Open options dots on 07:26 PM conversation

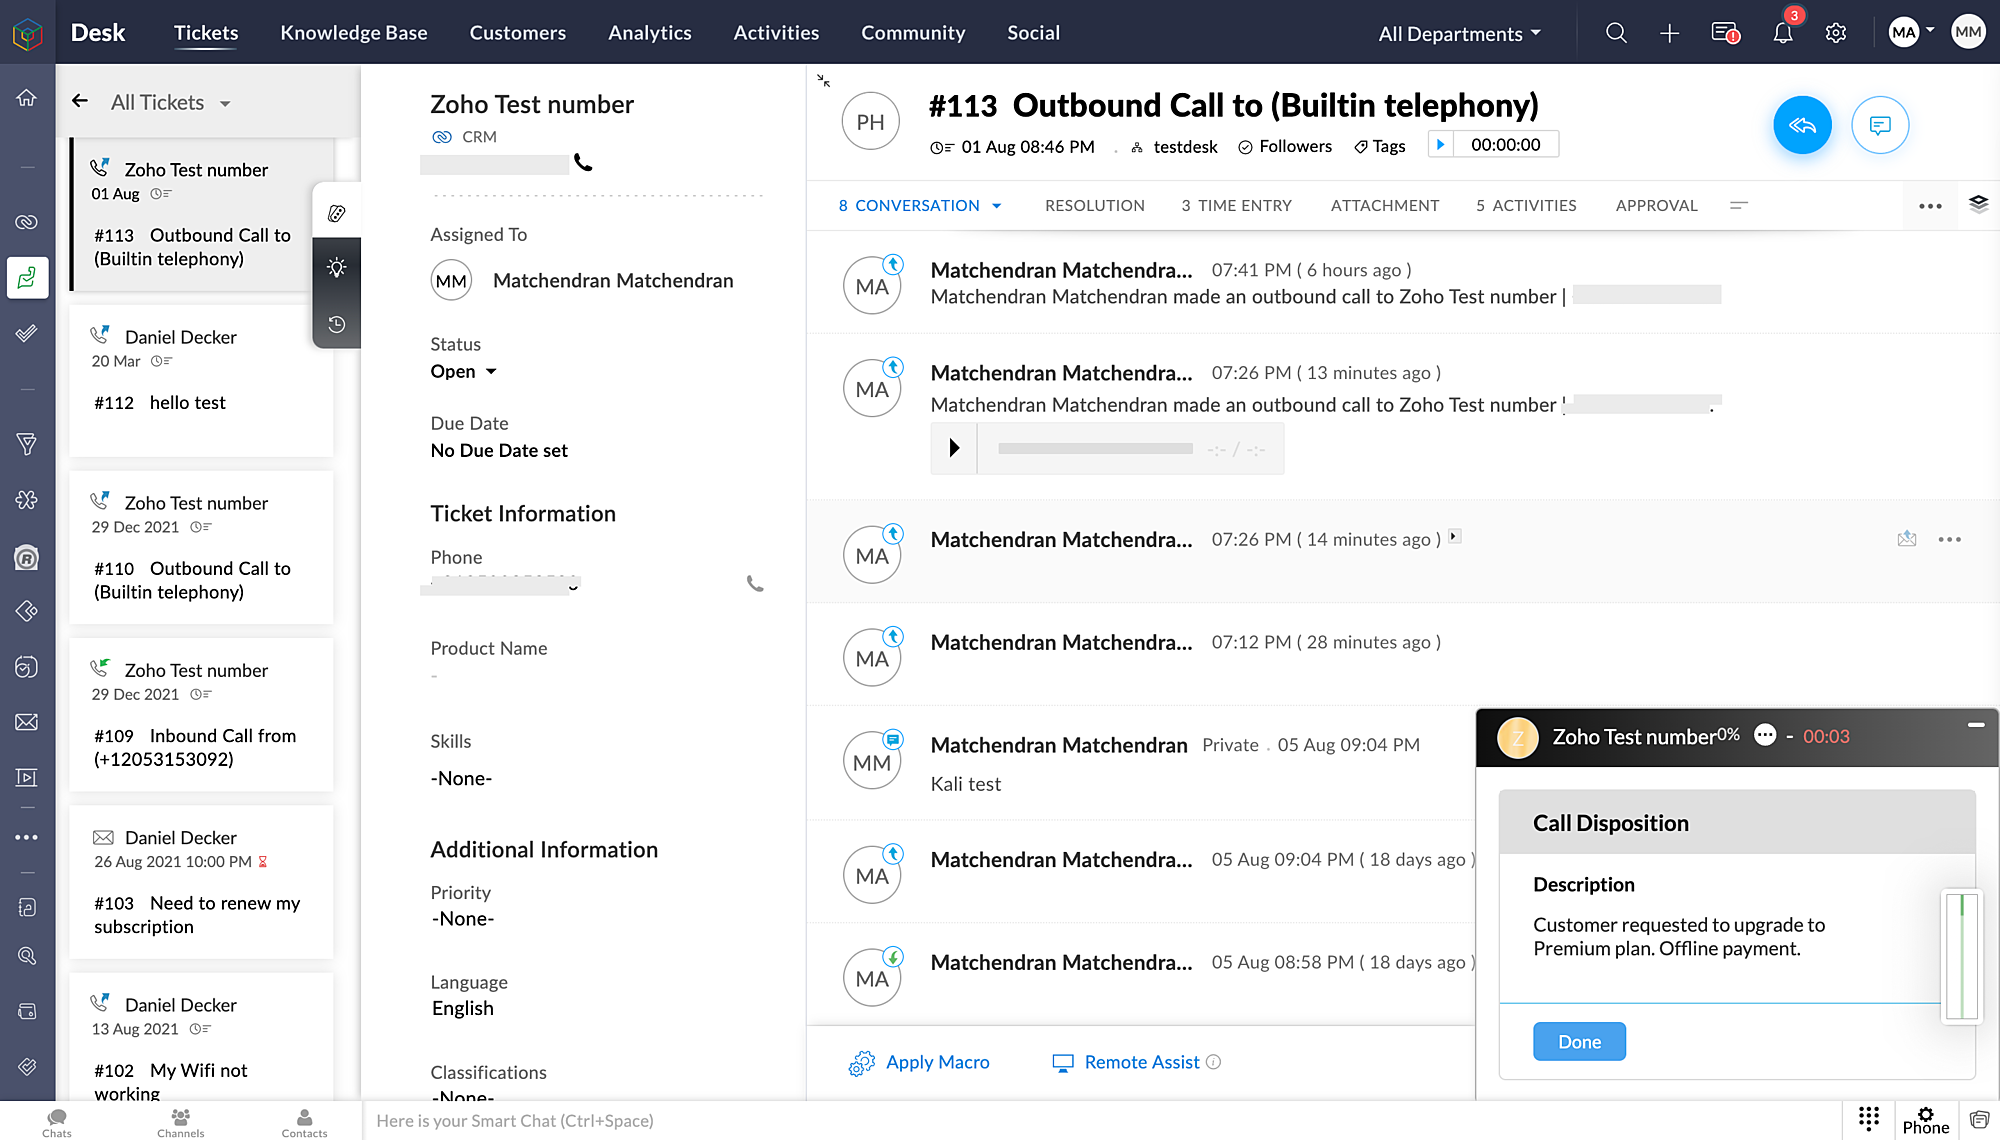1949,539
